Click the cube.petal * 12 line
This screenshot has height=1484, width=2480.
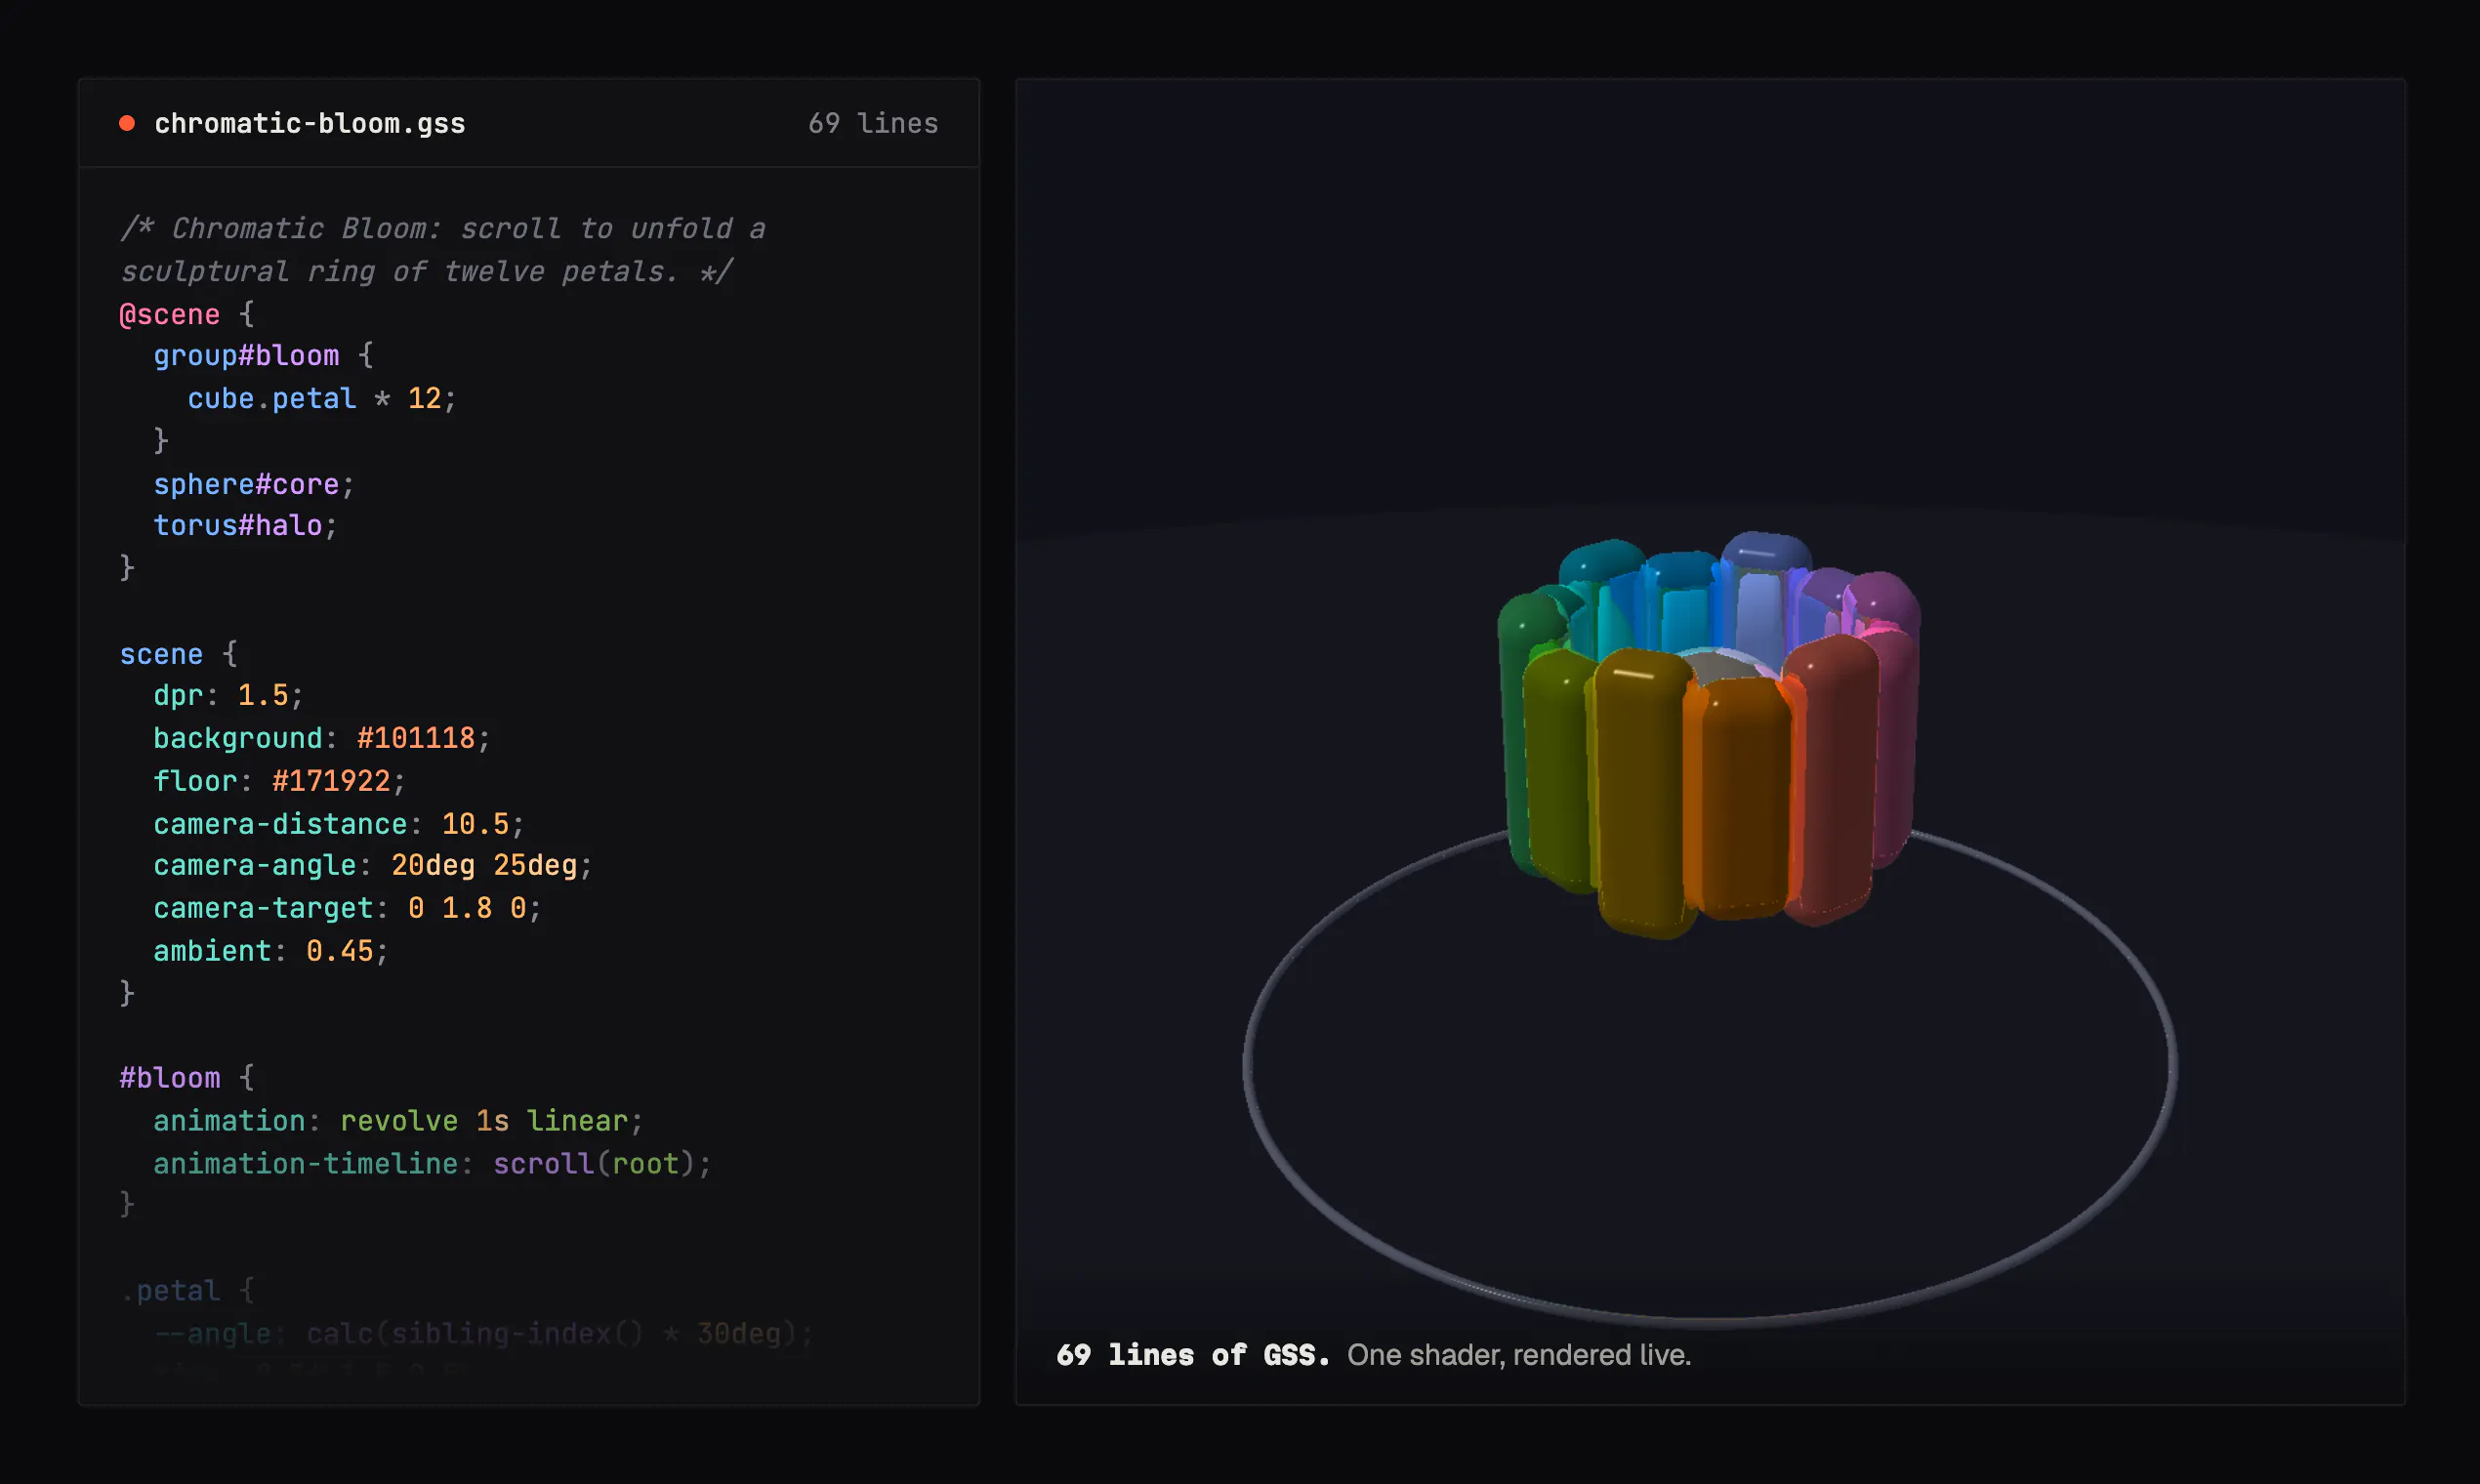coord(322,398)
